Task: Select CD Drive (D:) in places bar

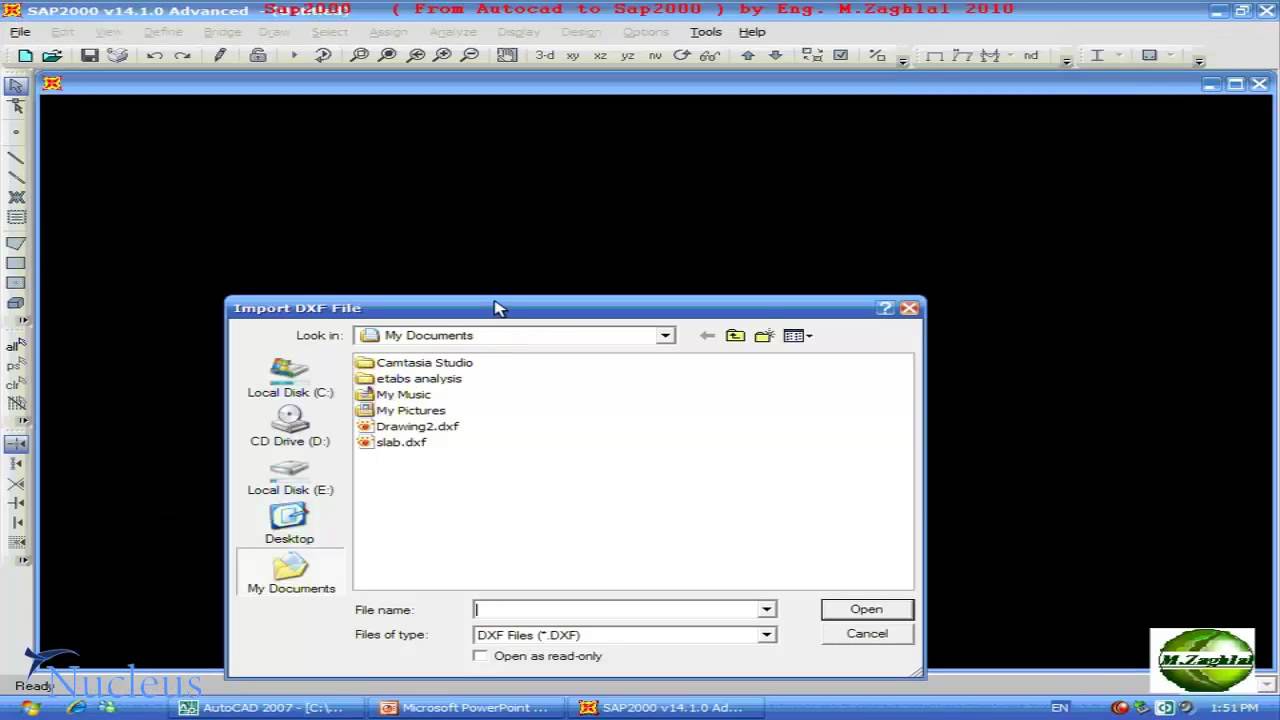Action: [x=290, y=427]
